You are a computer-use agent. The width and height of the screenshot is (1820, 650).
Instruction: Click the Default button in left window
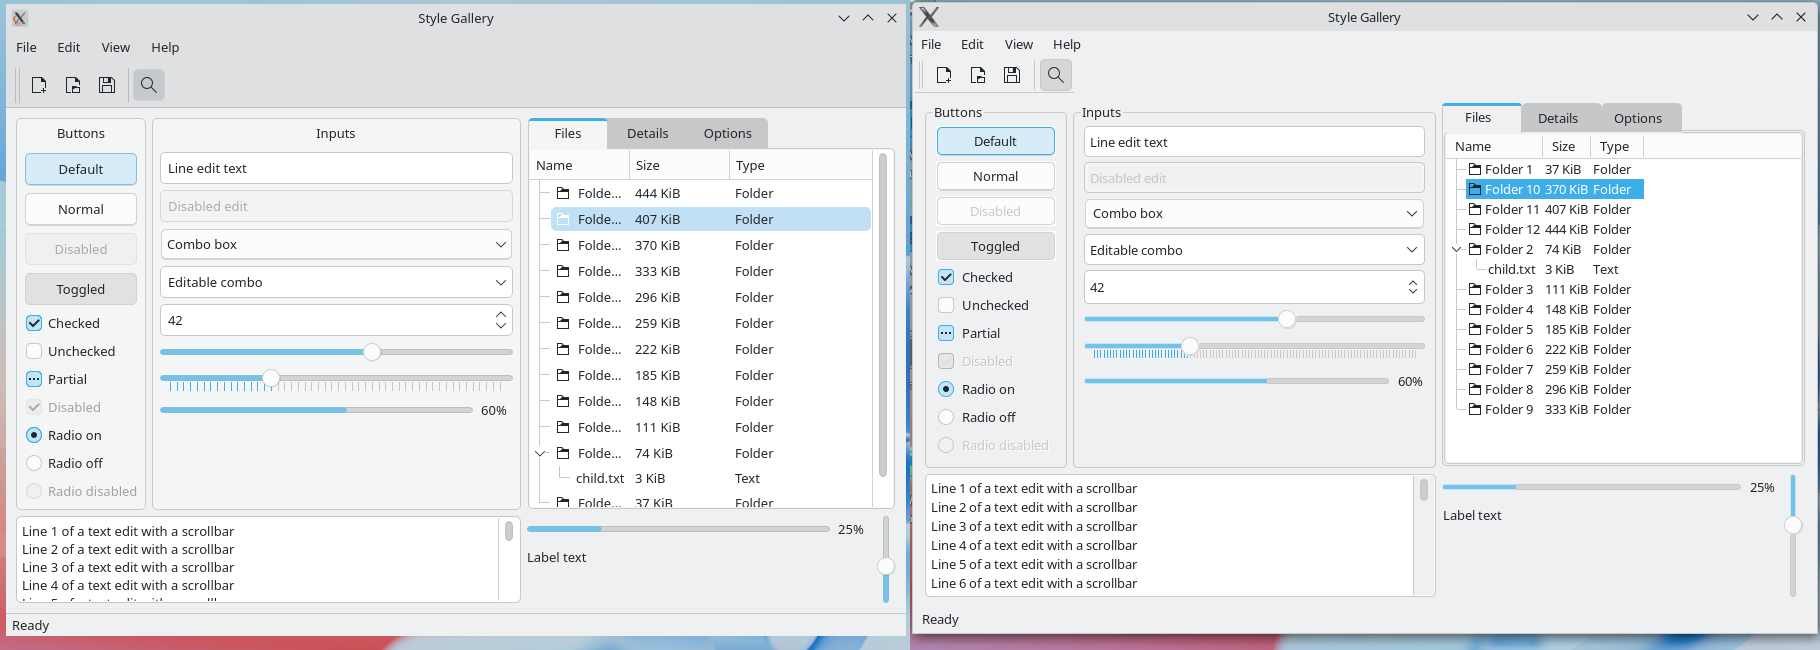click(81, 169)
